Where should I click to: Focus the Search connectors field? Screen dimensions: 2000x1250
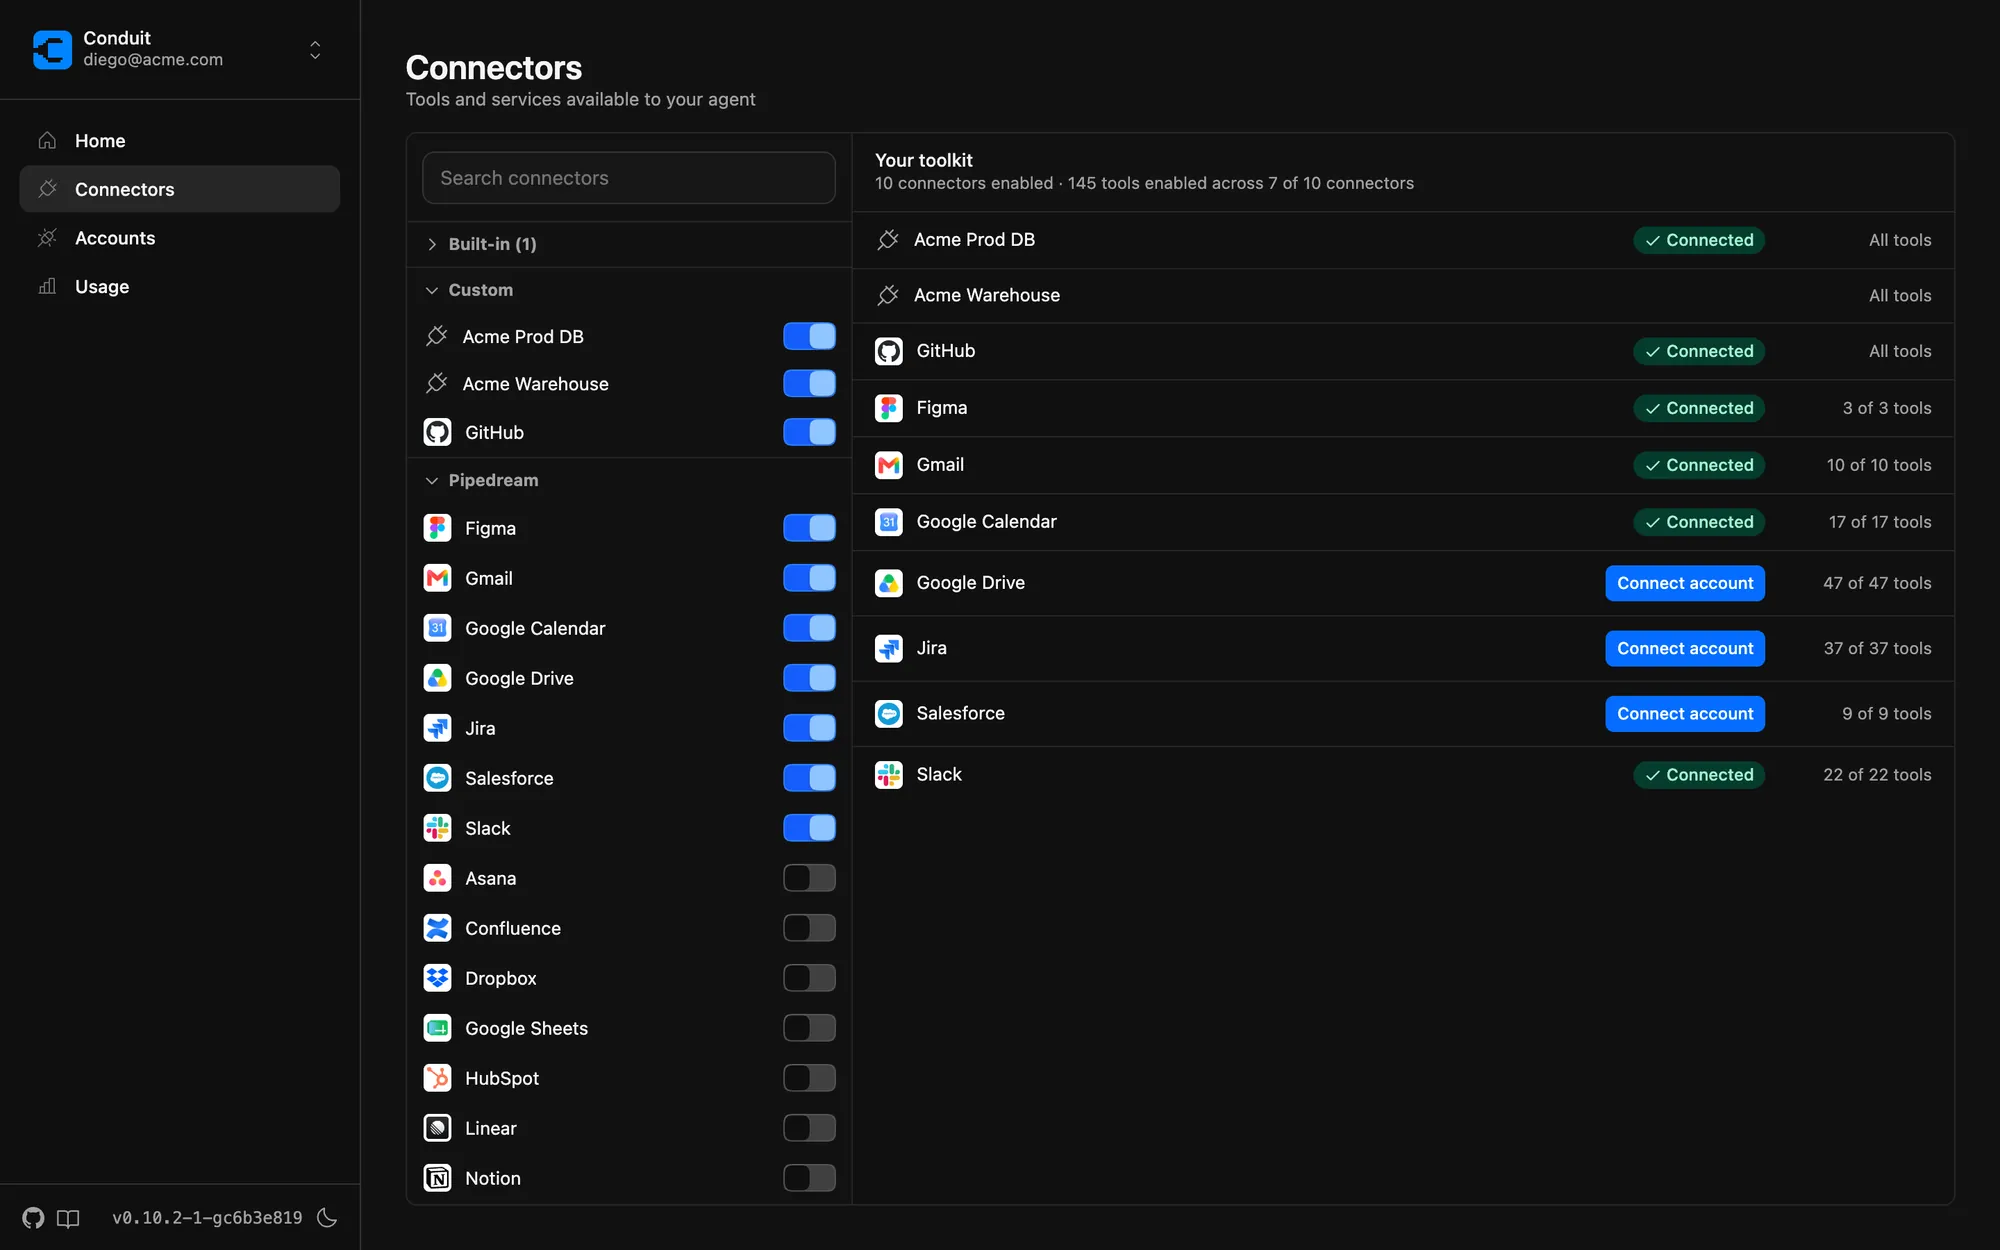629,178
